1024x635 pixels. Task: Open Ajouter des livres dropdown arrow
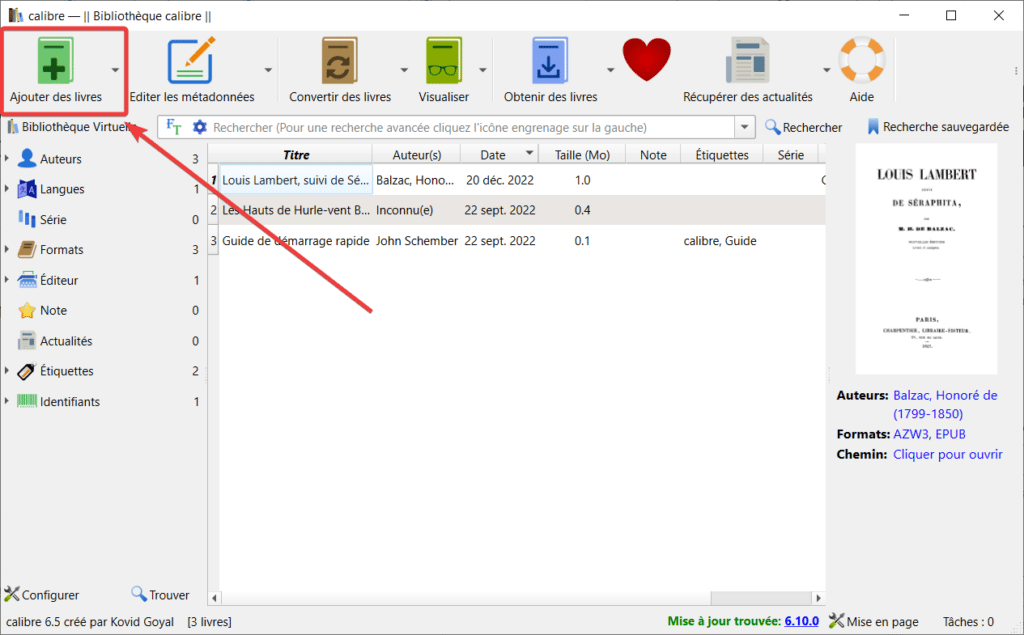pos(115,70)
